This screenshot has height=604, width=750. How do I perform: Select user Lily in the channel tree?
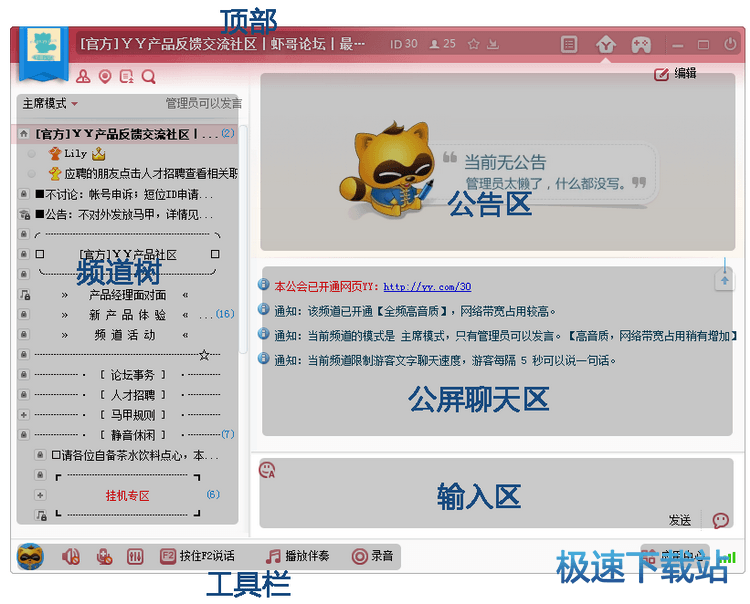(75, 154)
